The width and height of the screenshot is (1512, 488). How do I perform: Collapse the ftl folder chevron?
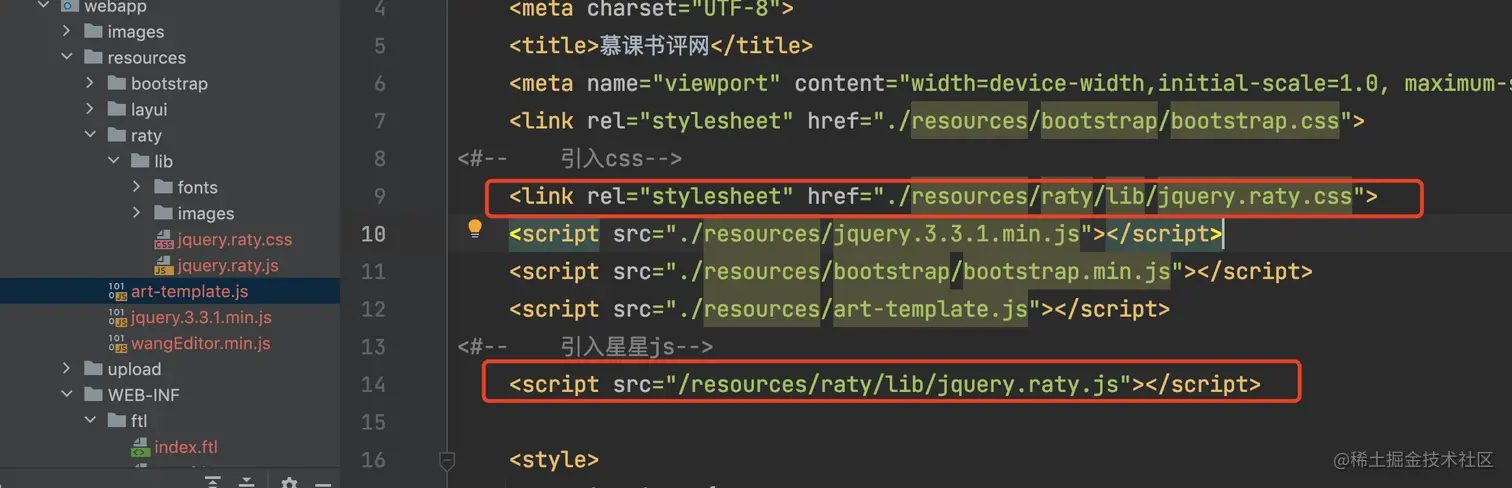[89, 422]
